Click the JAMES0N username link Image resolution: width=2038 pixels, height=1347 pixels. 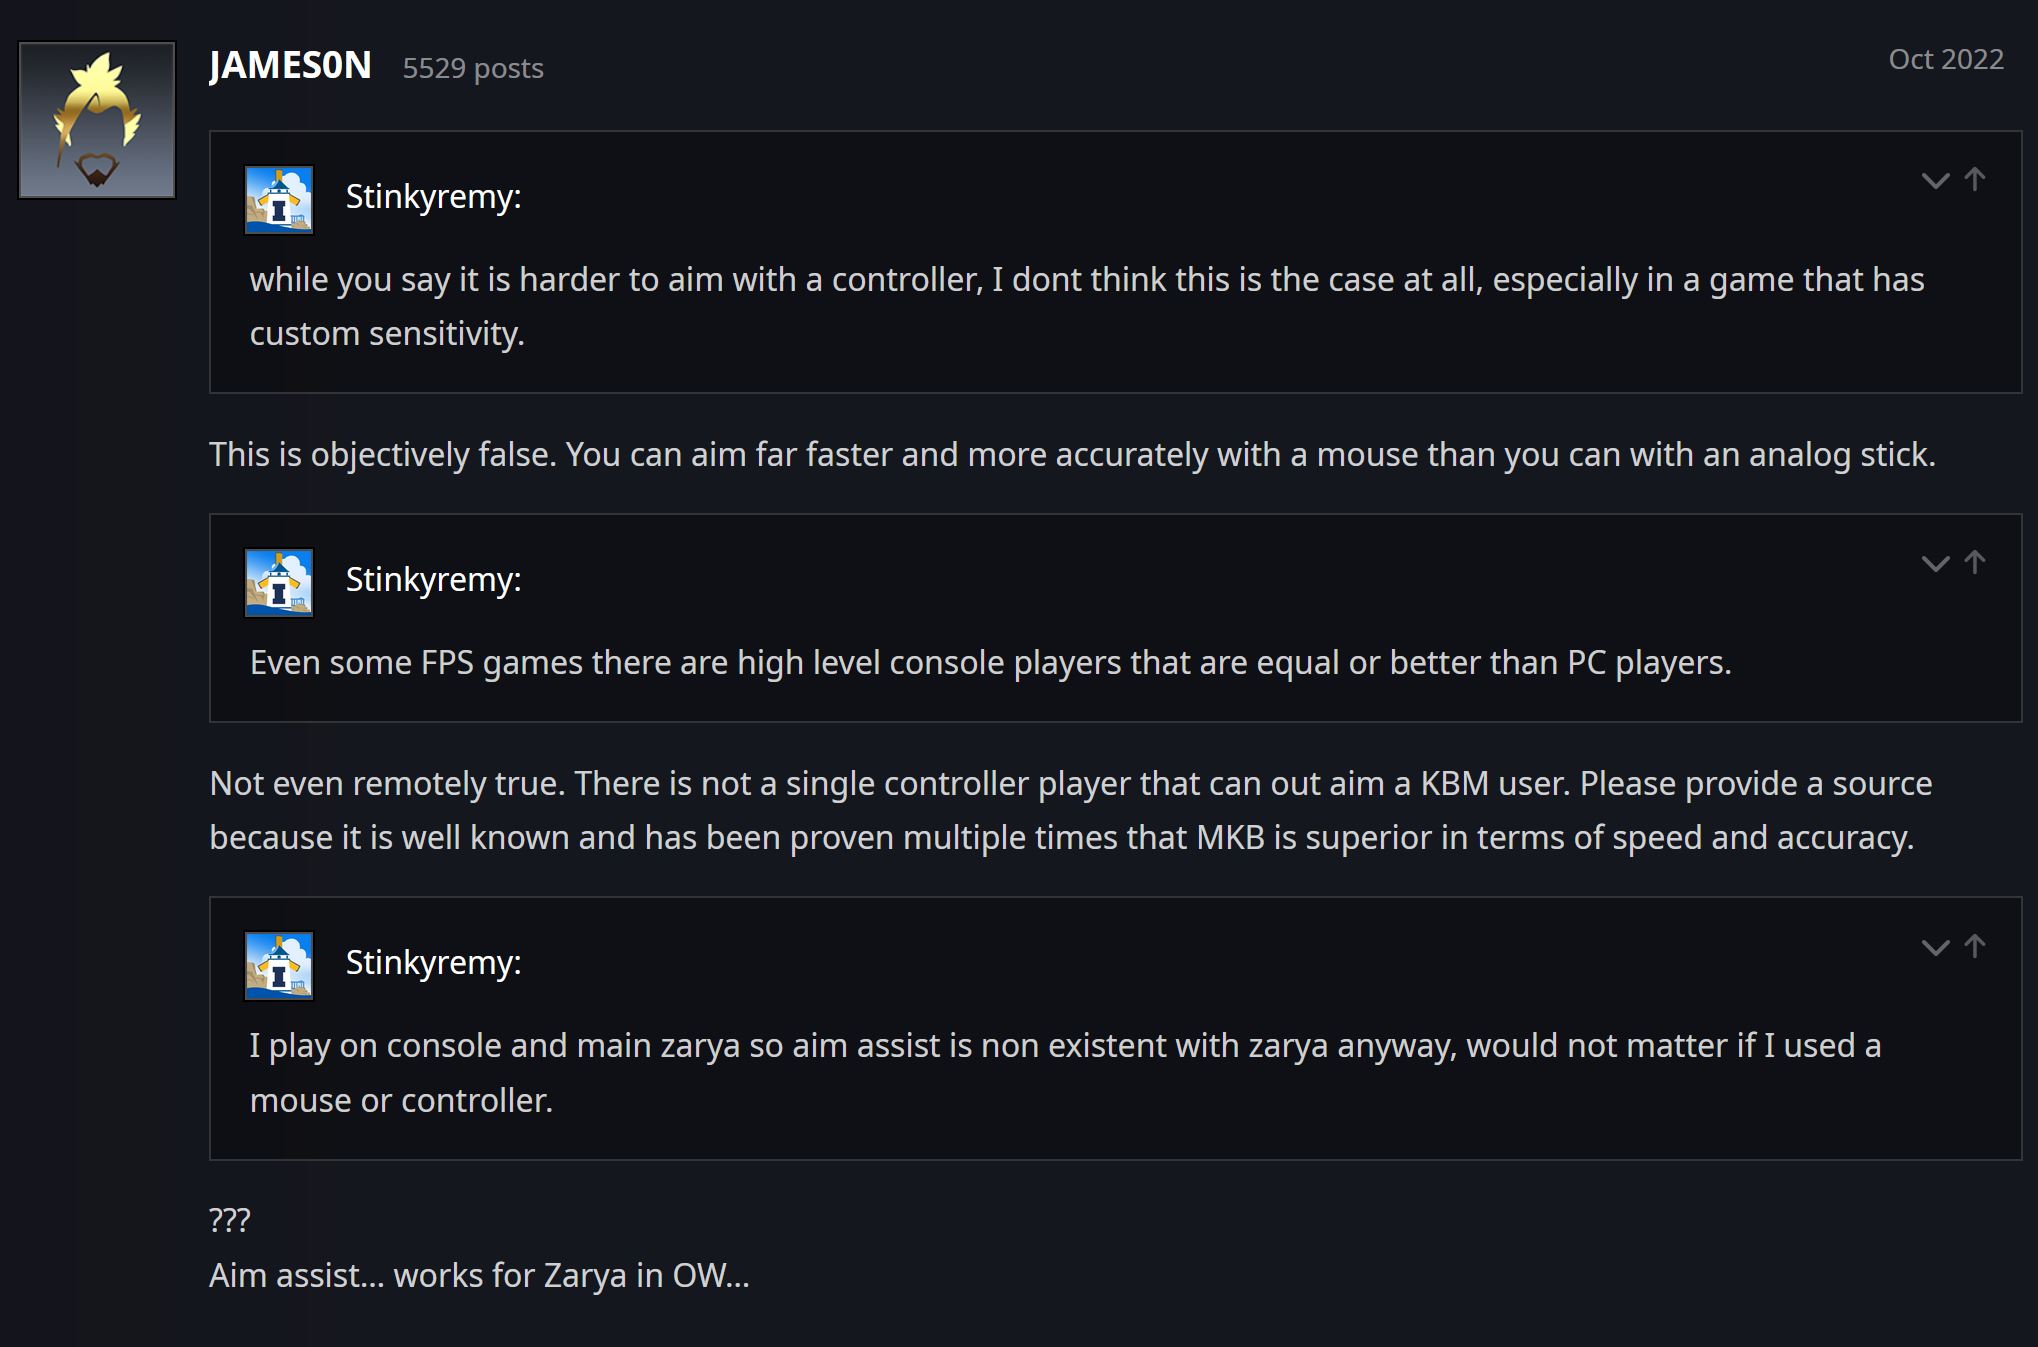[x=290, y=66]
